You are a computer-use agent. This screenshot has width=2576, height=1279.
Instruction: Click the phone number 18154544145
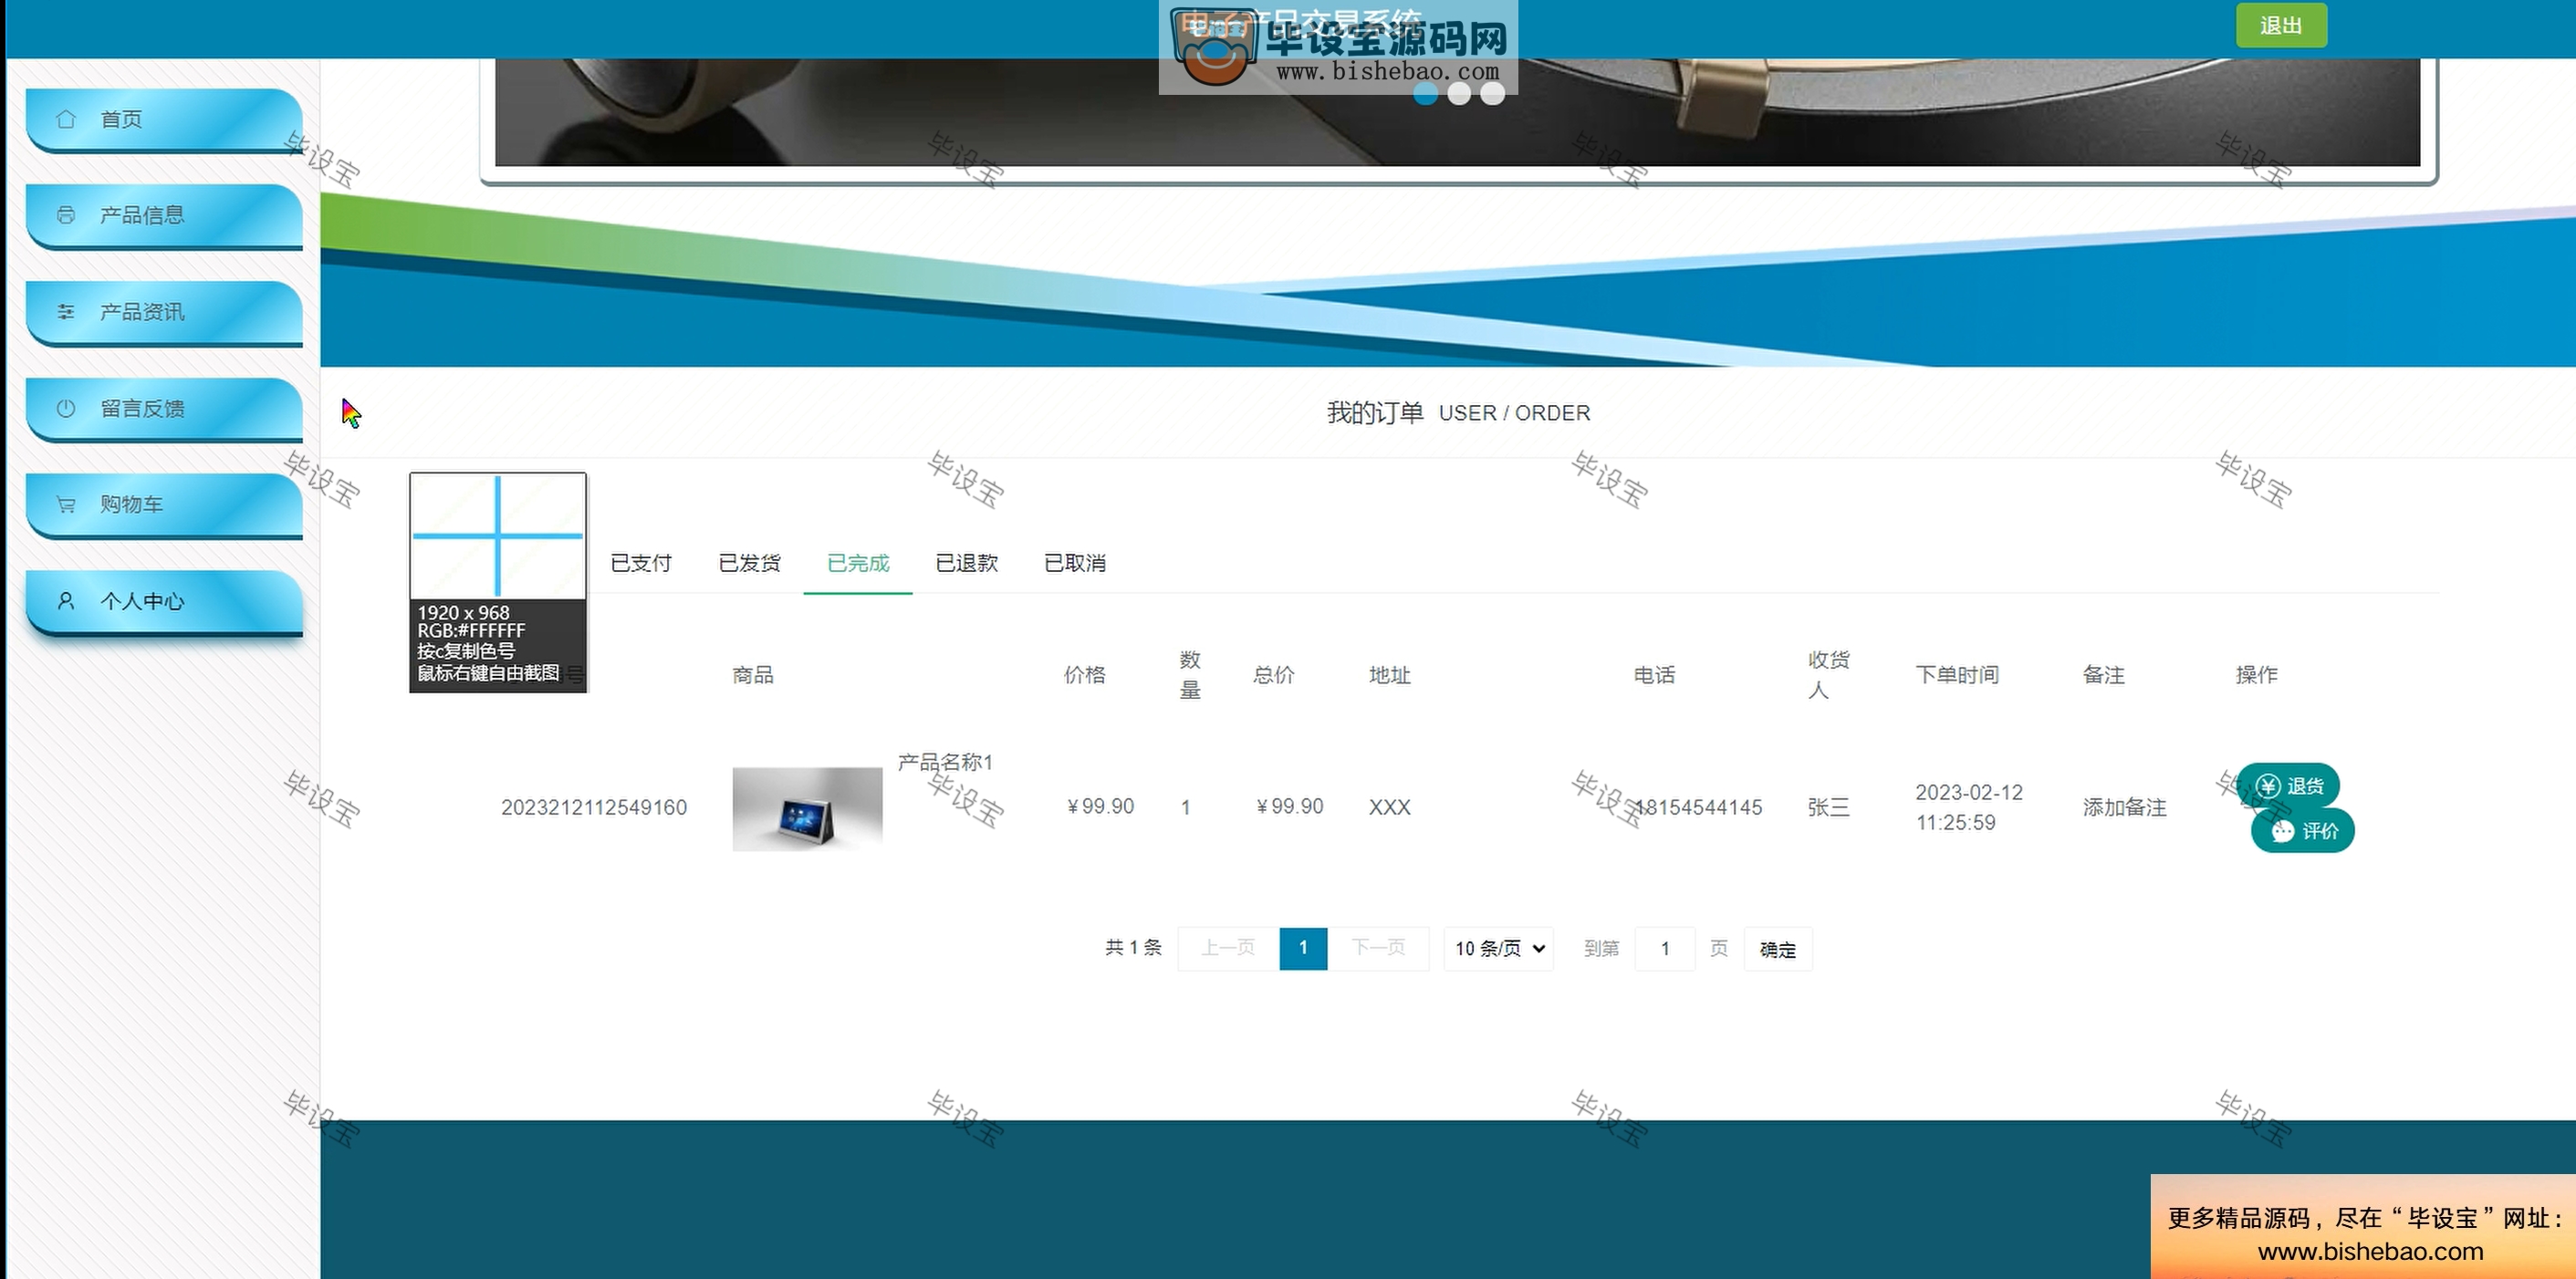click(x=1698, y=807)
